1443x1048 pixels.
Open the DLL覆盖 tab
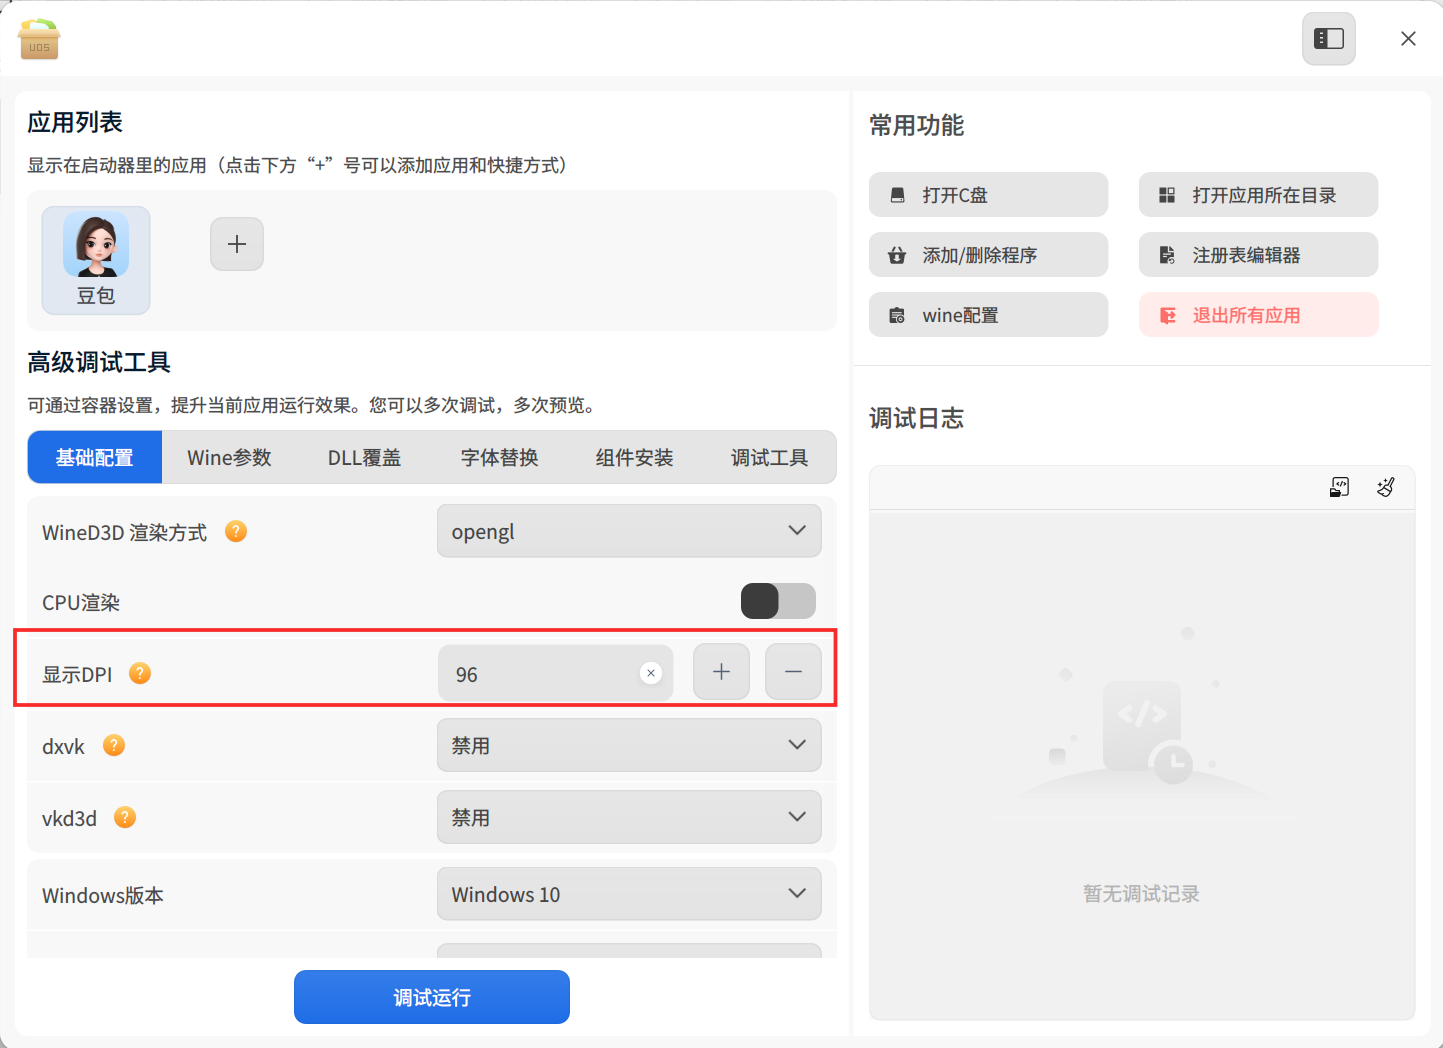[364, 457]
